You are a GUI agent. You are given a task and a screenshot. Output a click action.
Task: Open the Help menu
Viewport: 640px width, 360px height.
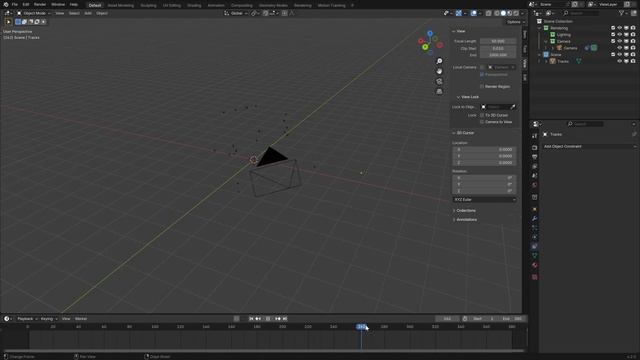pyautogui.click(x=73, y=4)
